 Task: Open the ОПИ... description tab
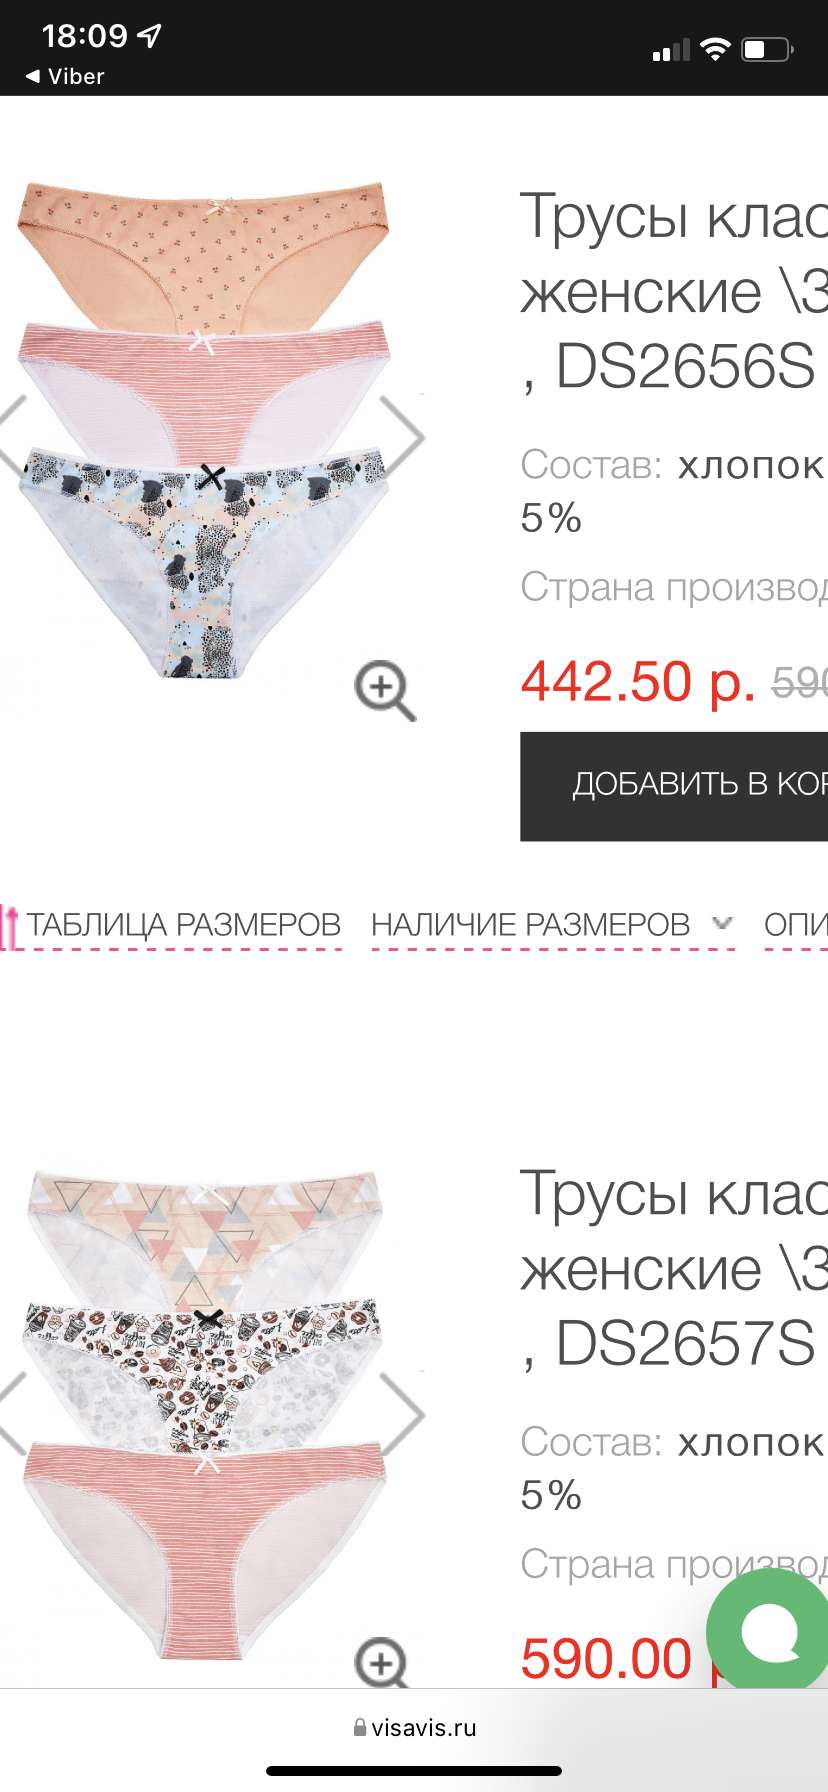796,925
